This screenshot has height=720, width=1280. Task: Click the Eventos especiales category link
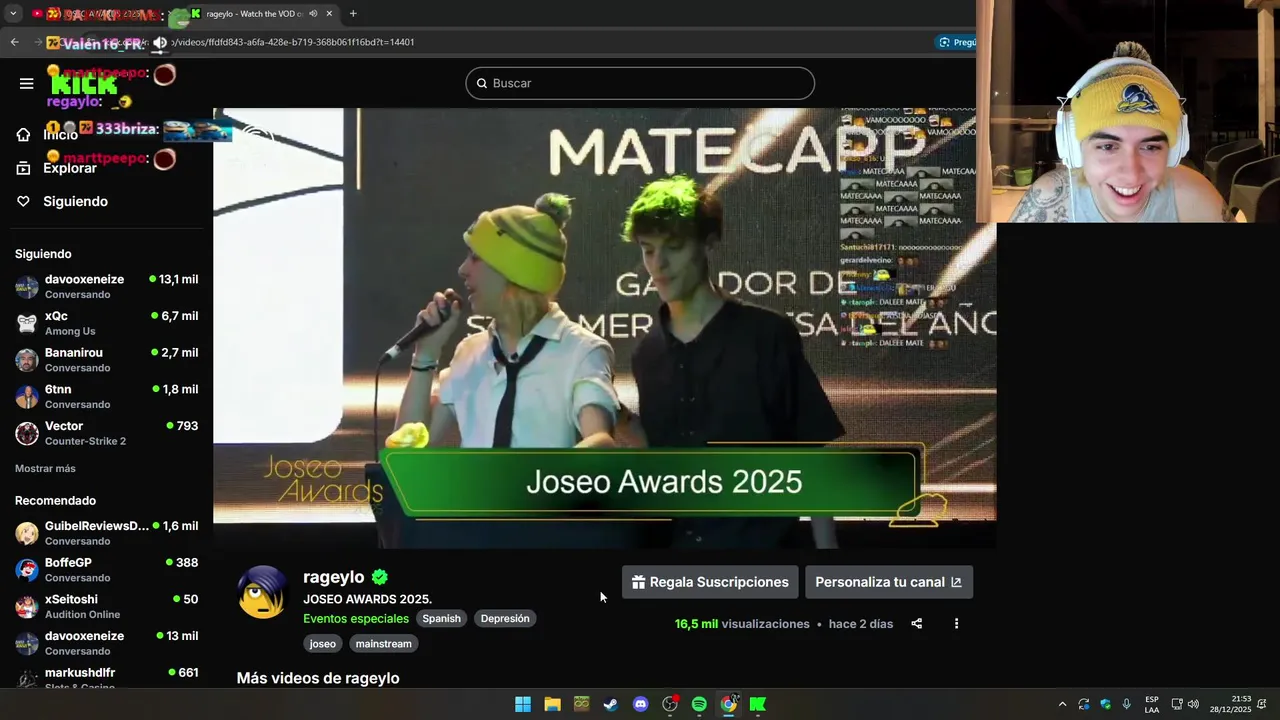click(356, 618)
